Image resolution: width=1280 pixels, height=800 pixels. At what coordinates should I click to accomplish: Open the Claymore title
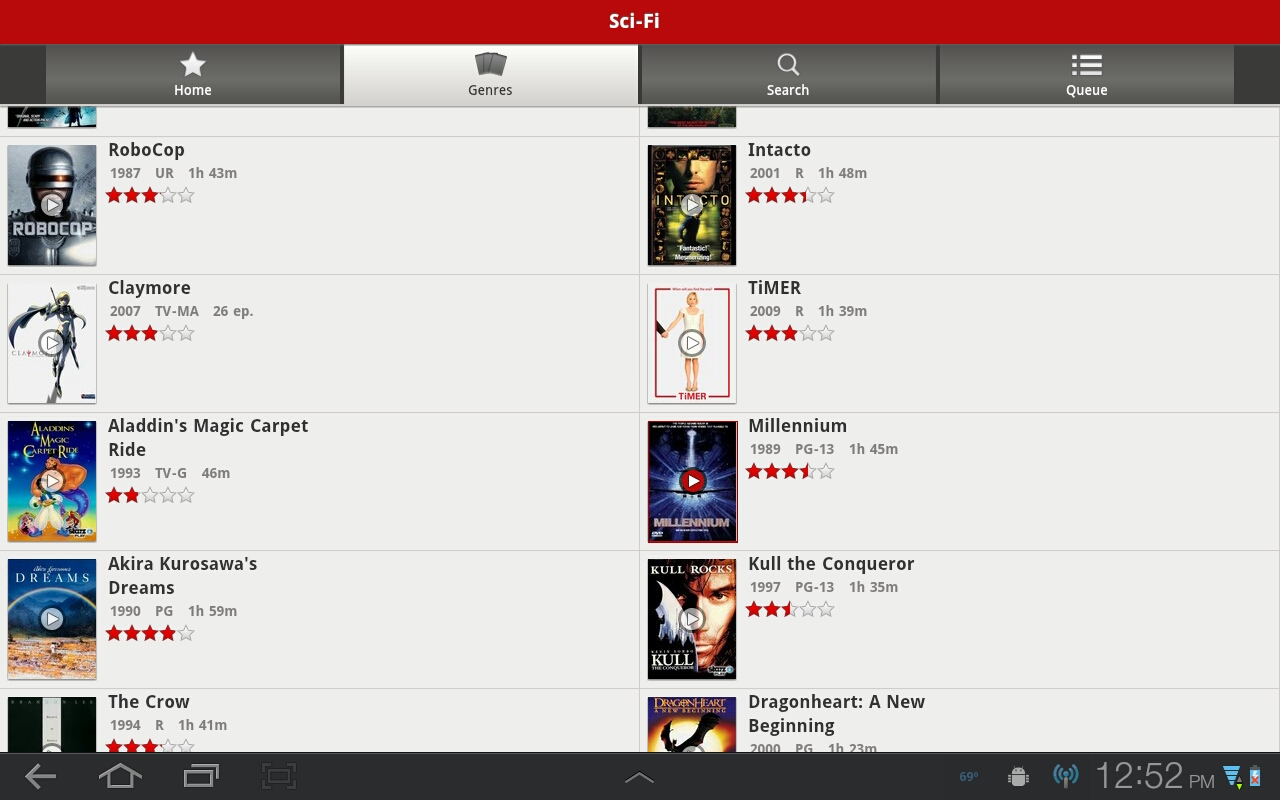click(149, 288)
